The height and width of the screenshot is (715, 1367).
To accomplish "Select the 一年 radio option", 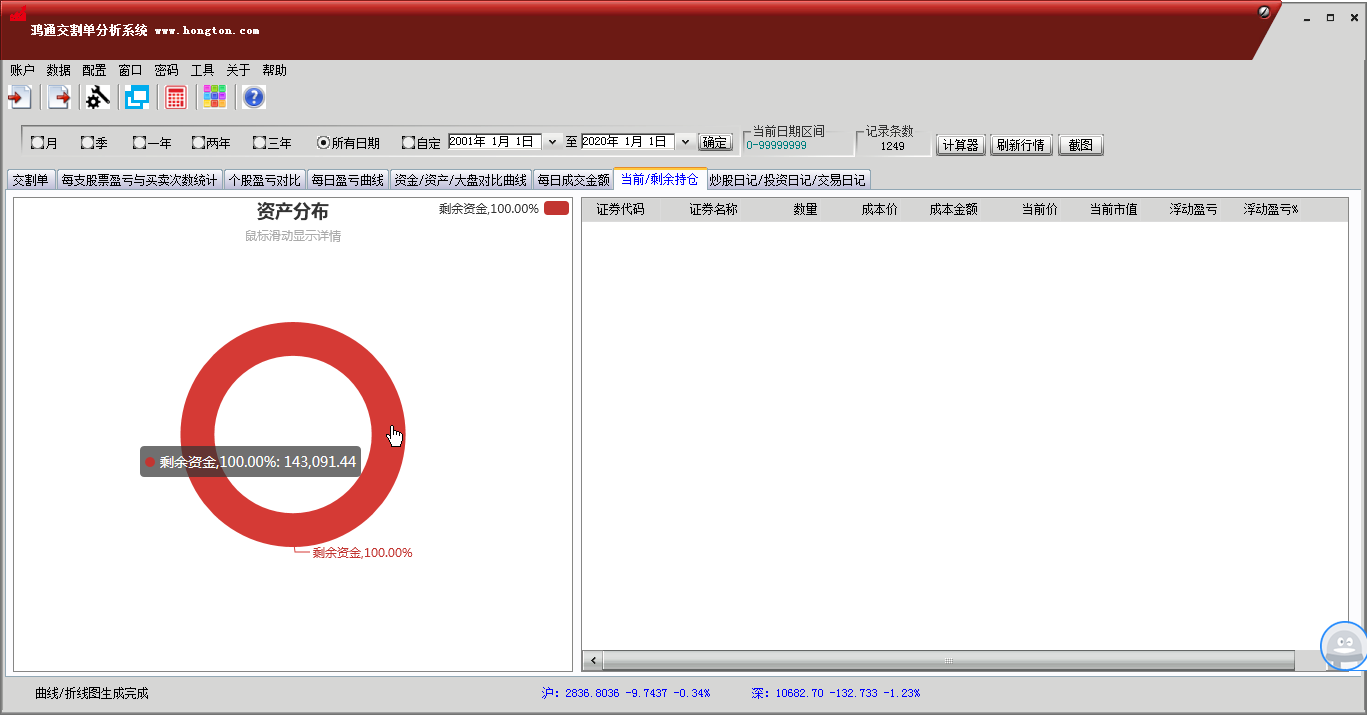I will (x=152, y=143).
